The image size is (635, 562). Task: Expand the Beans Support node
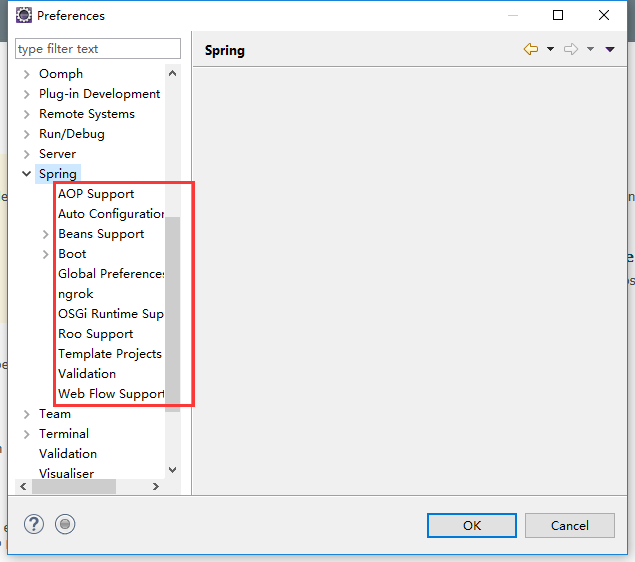45,234
